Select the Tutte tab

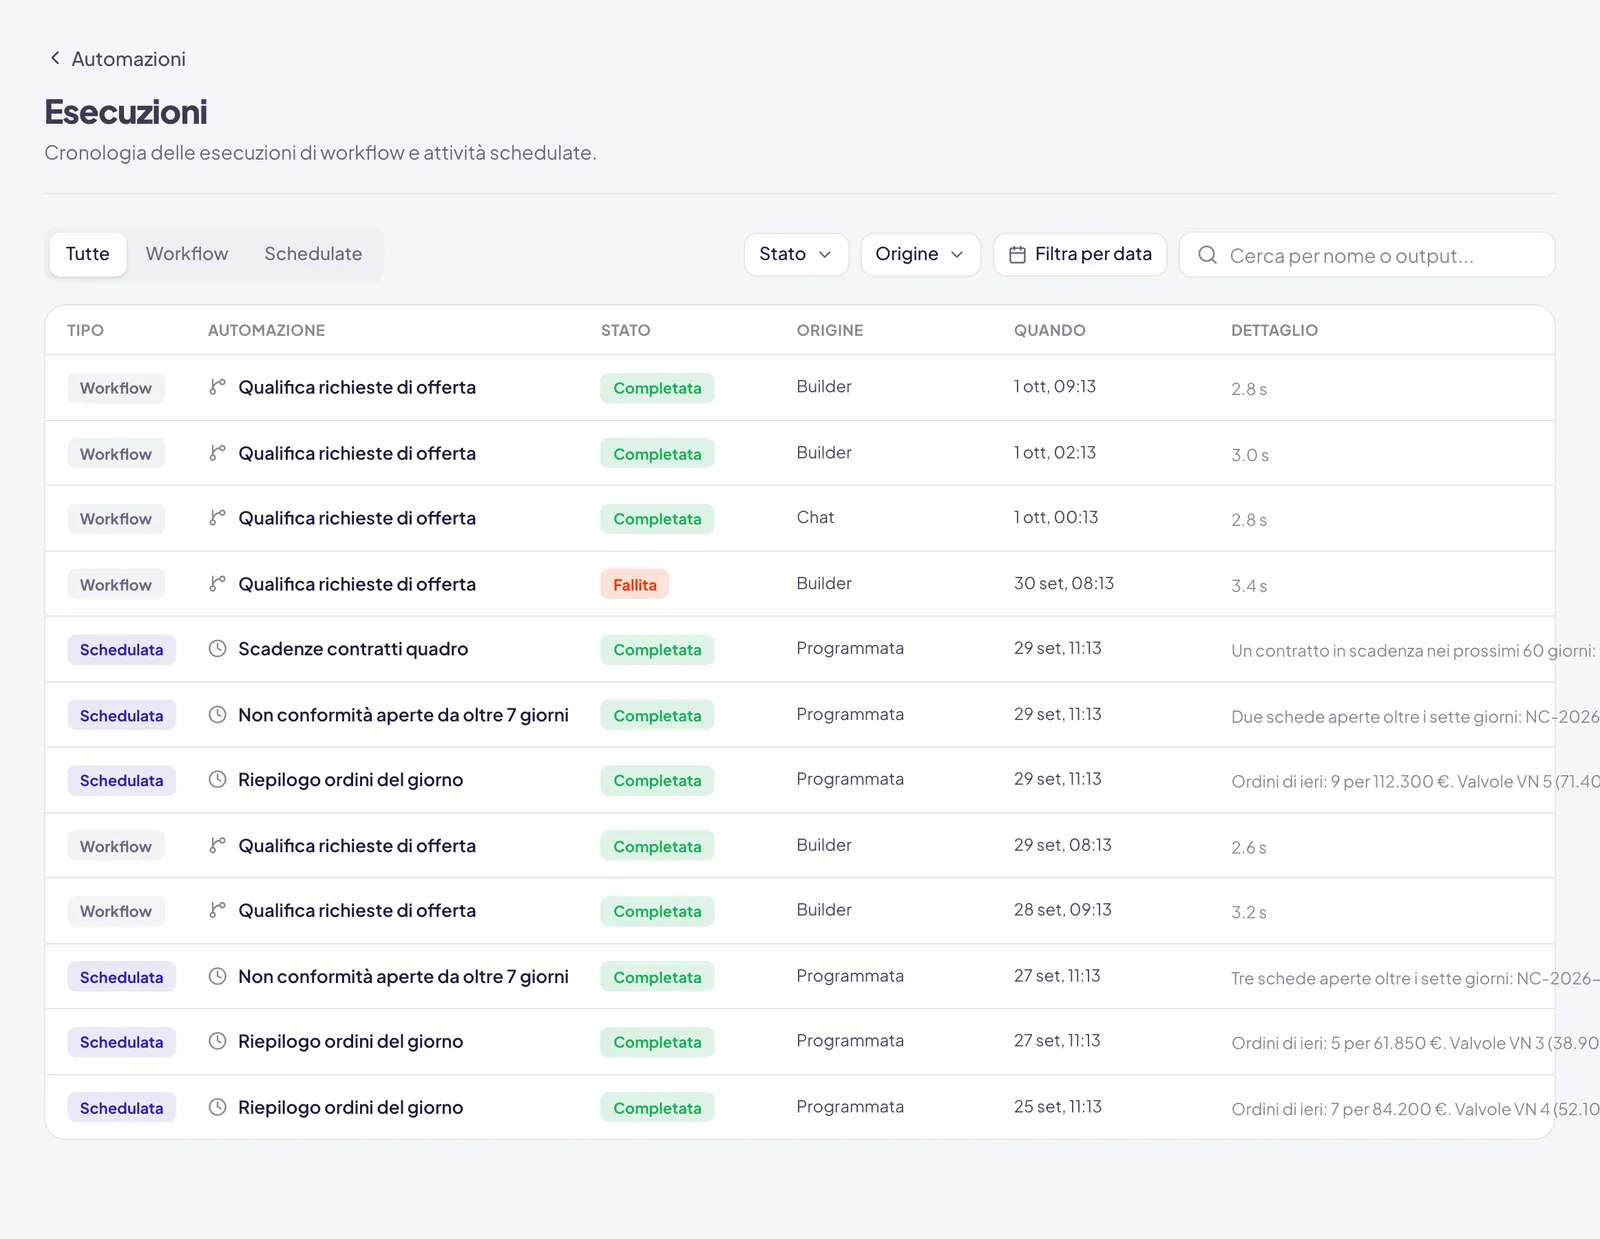pyautogui.click(x=88, y=254)
